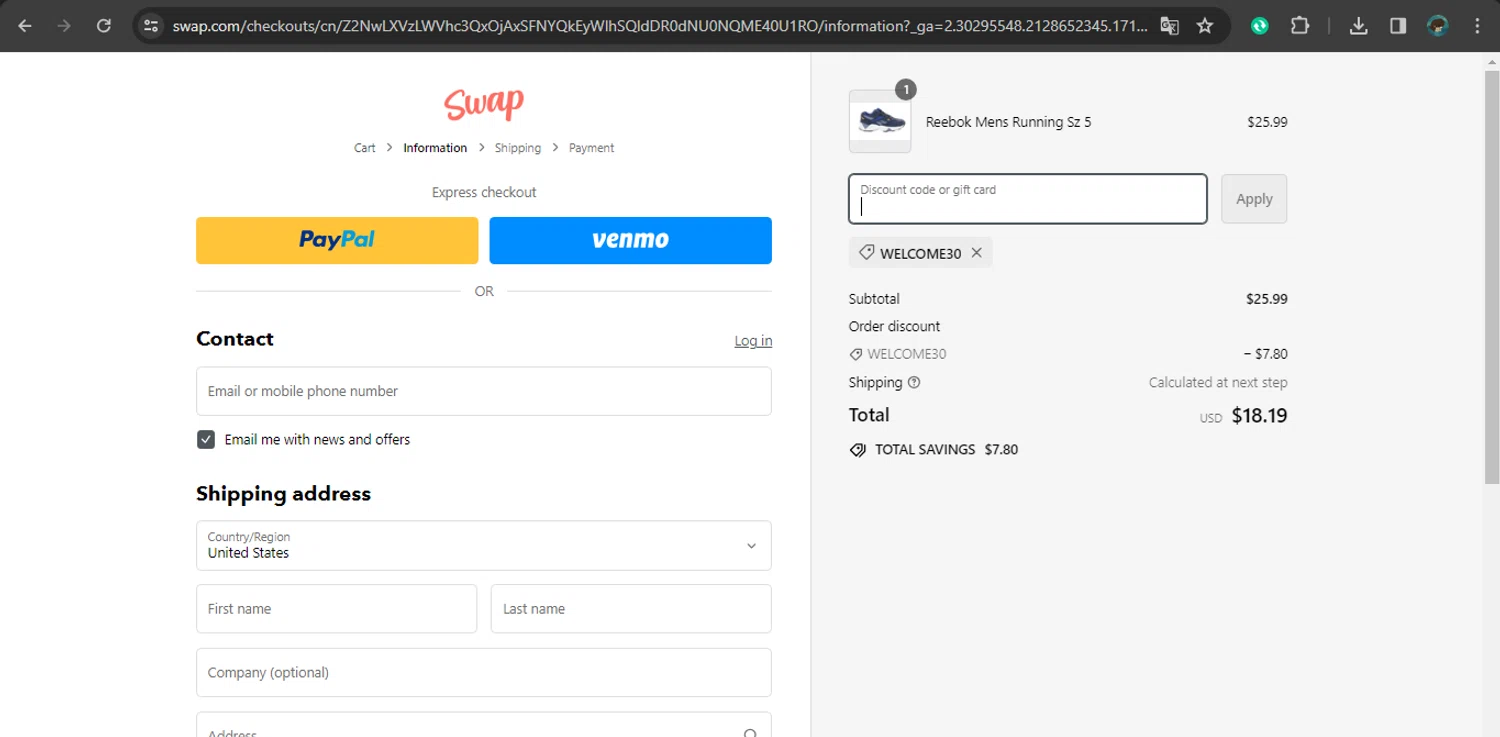
Task: Click the Last name field
Action: (631, 609)
